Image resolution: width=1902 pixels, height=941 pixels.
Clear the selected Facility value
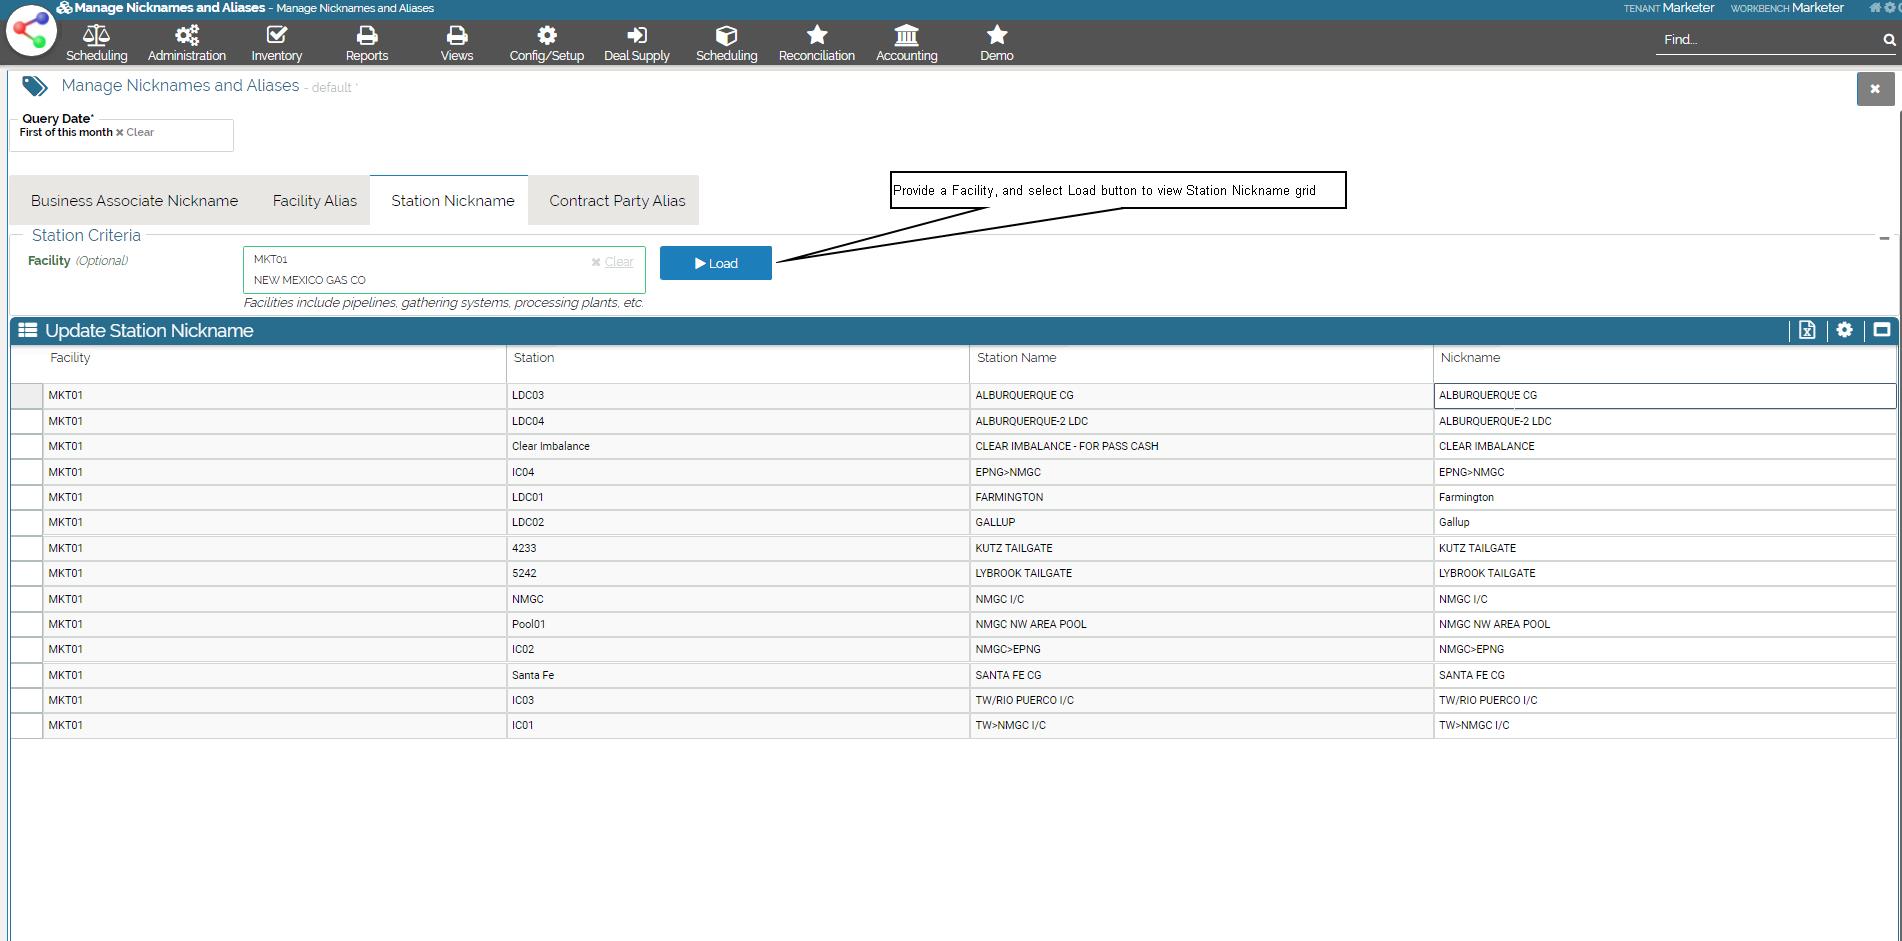613,262
